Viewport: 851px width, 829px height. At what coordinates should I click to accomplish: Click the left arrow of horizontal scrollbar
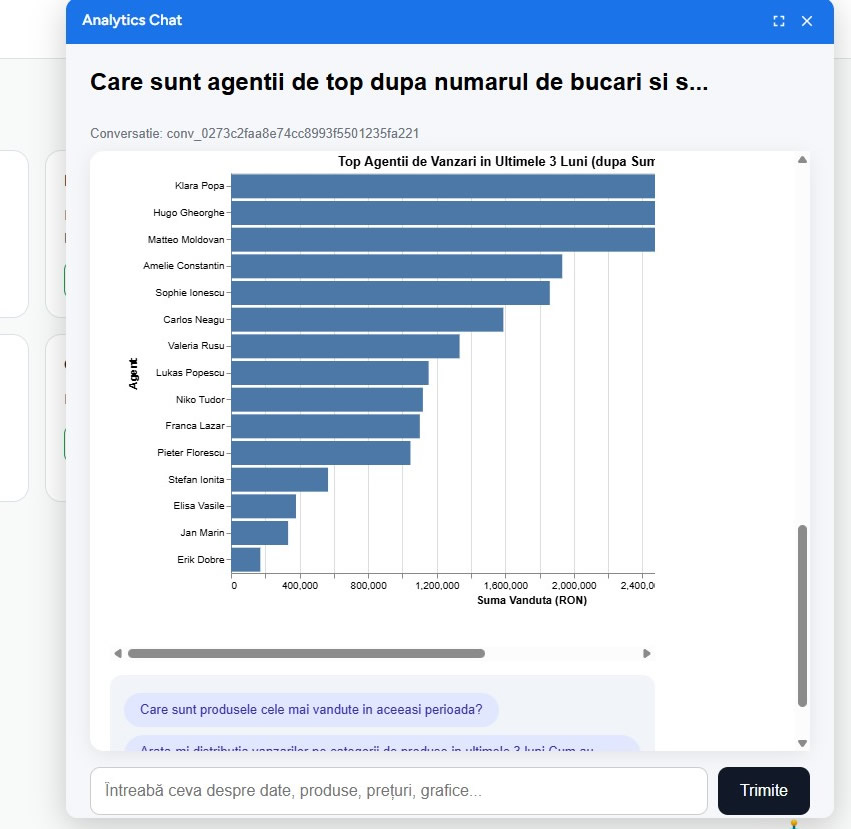coord(118,653)
